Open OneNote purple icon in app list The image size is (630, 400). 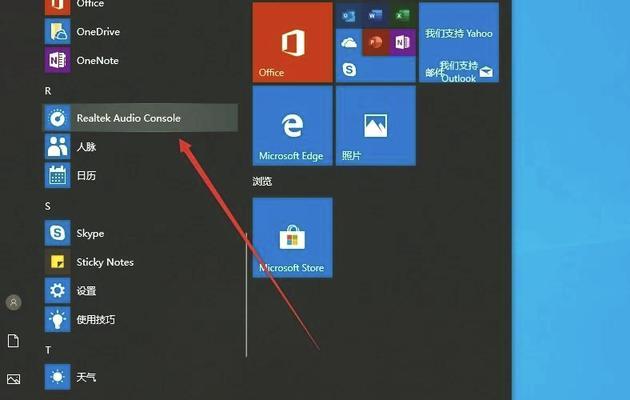click(57, 60)
